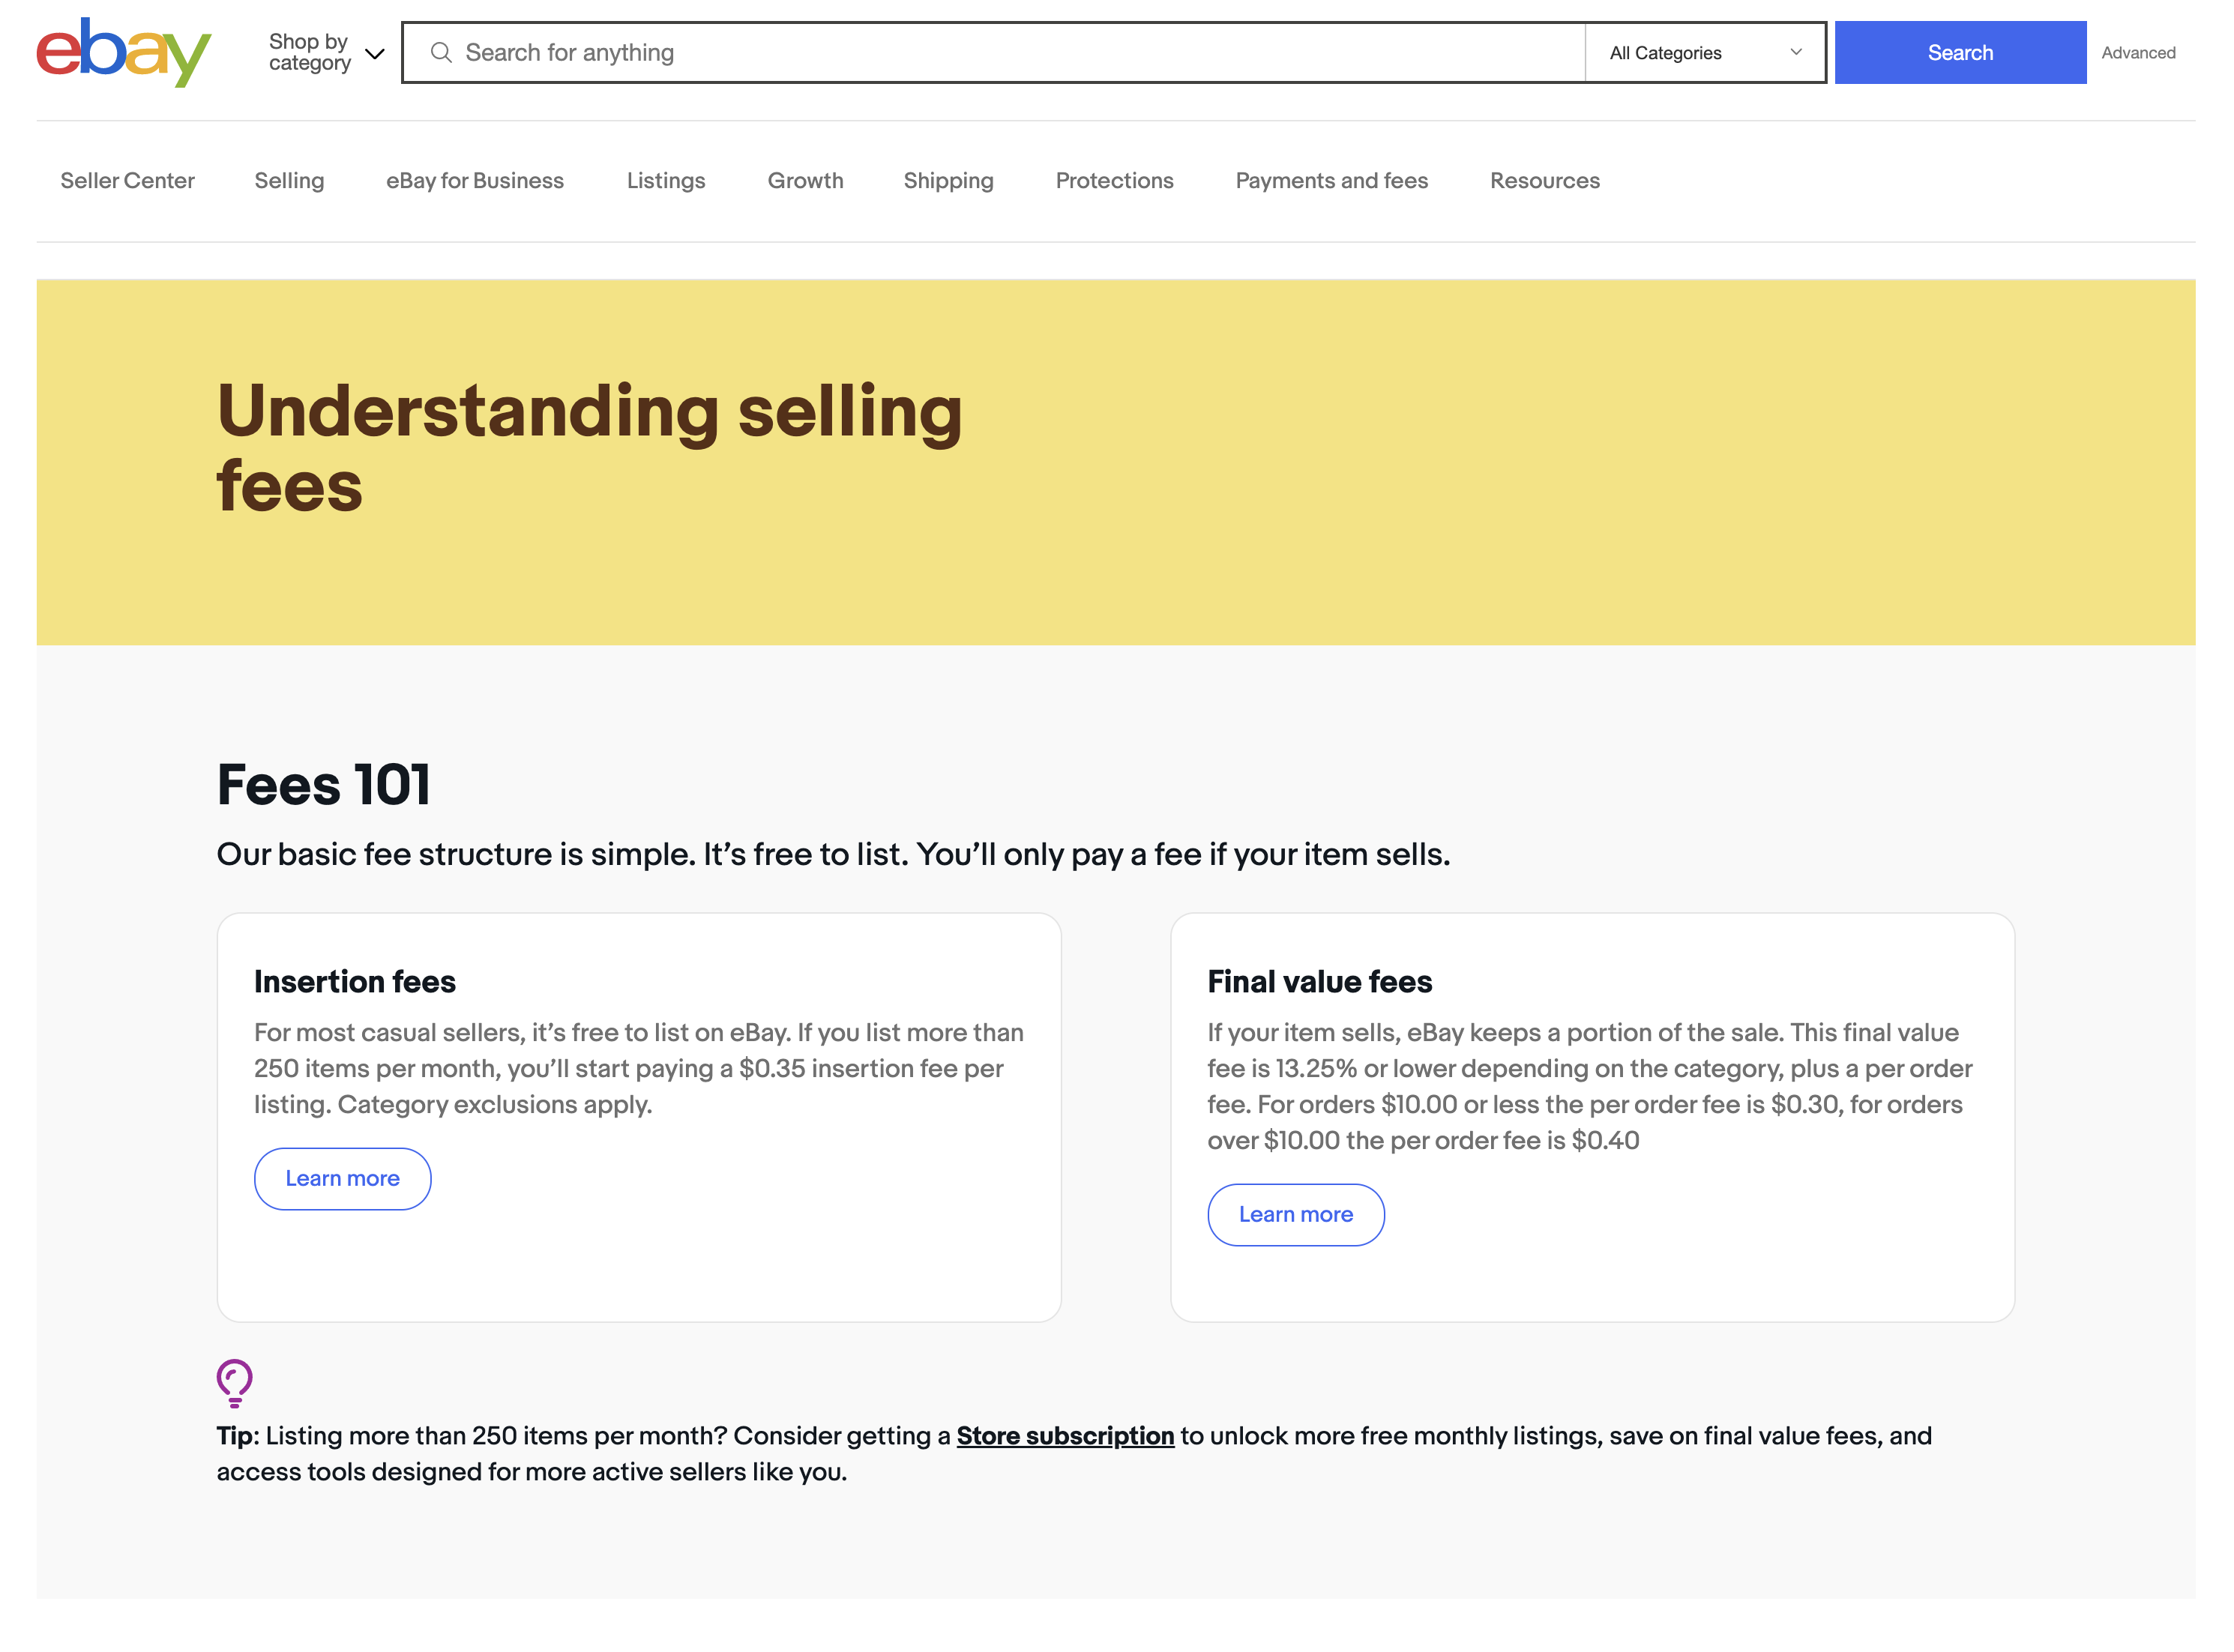
Task: Click the Understanding selling fees banner title
Action: coord(589,448)
